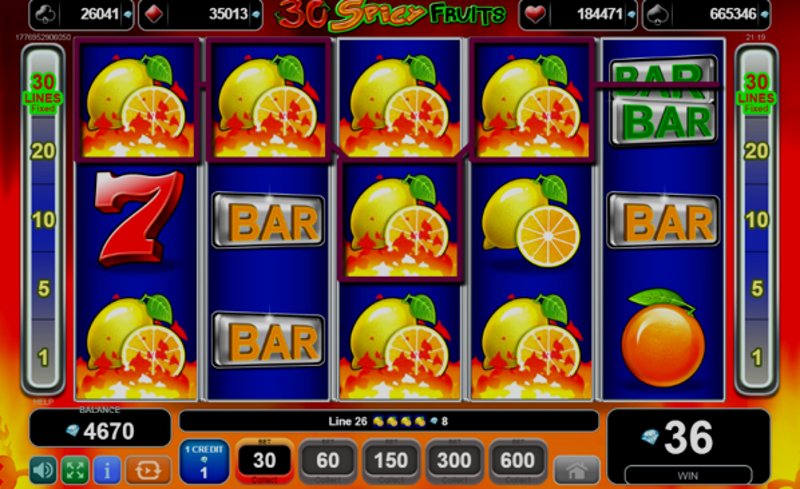Click the grey home icon button
The height and width of the screenshot is (489, 800).
(x=577, y=470)
